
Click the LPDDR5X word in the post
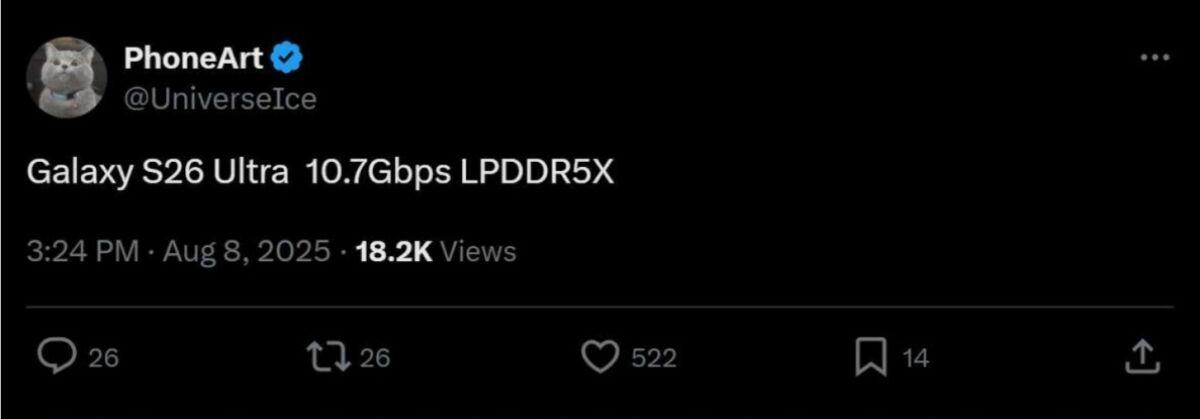537,173
